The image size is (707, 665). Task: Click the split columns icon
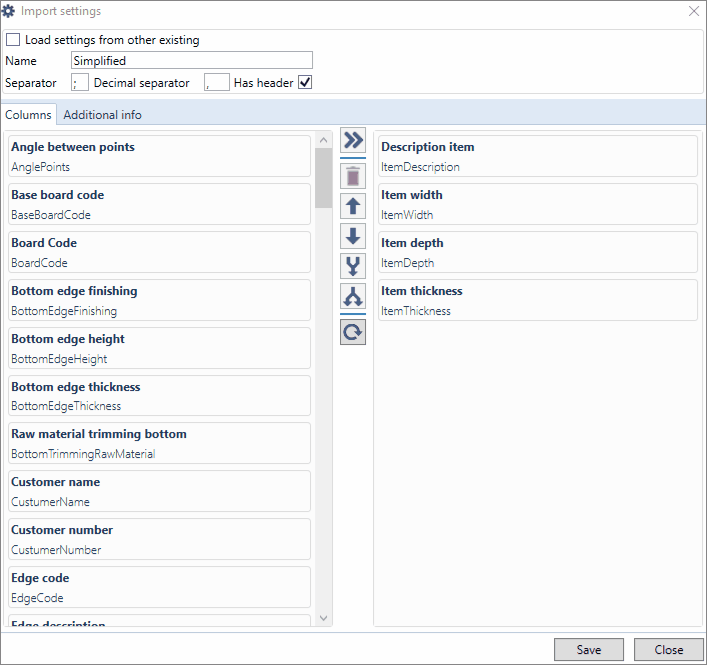353,296
